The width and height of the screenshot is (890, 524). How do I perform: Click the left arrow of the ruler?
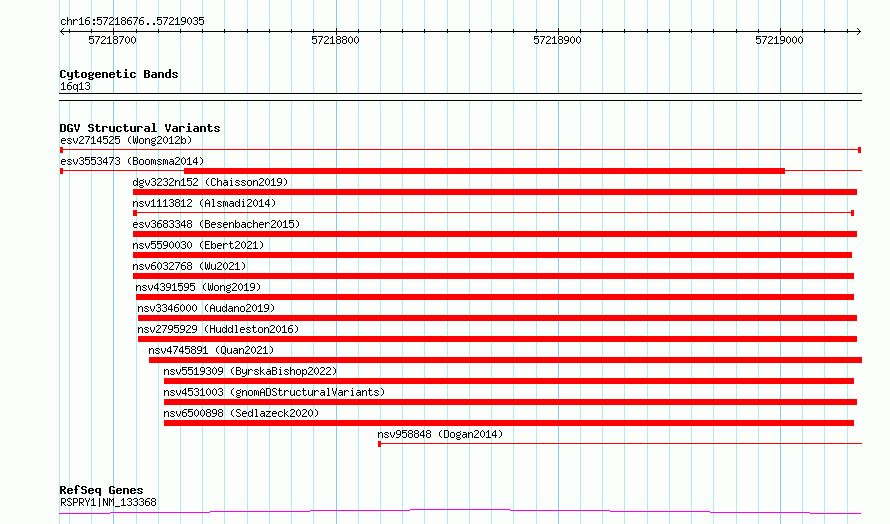(62, 31)
